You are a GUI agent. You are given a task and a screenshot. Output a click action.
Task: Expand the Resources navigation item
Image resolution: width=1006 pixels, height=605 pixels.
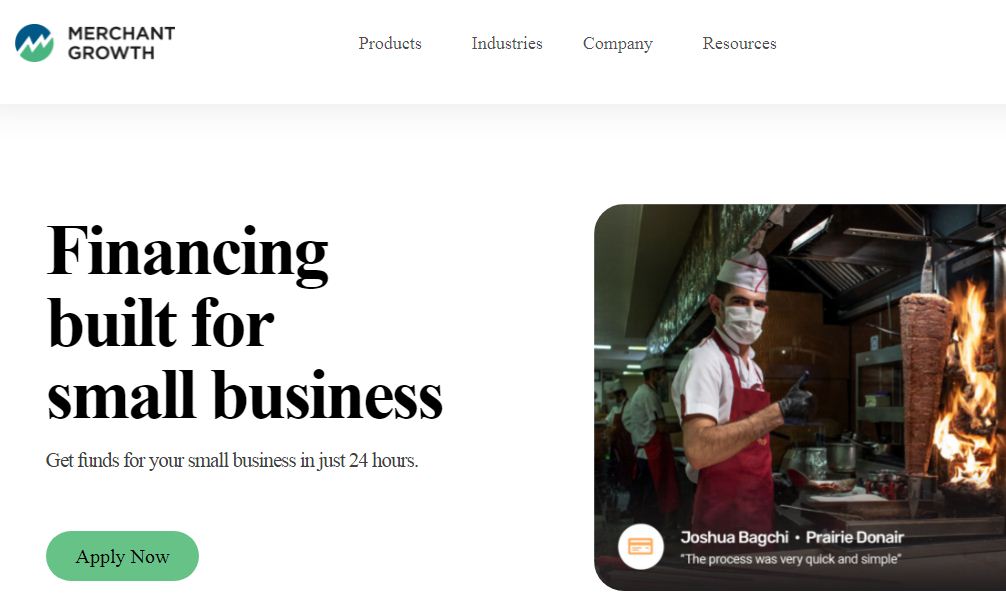coord(739,44)
